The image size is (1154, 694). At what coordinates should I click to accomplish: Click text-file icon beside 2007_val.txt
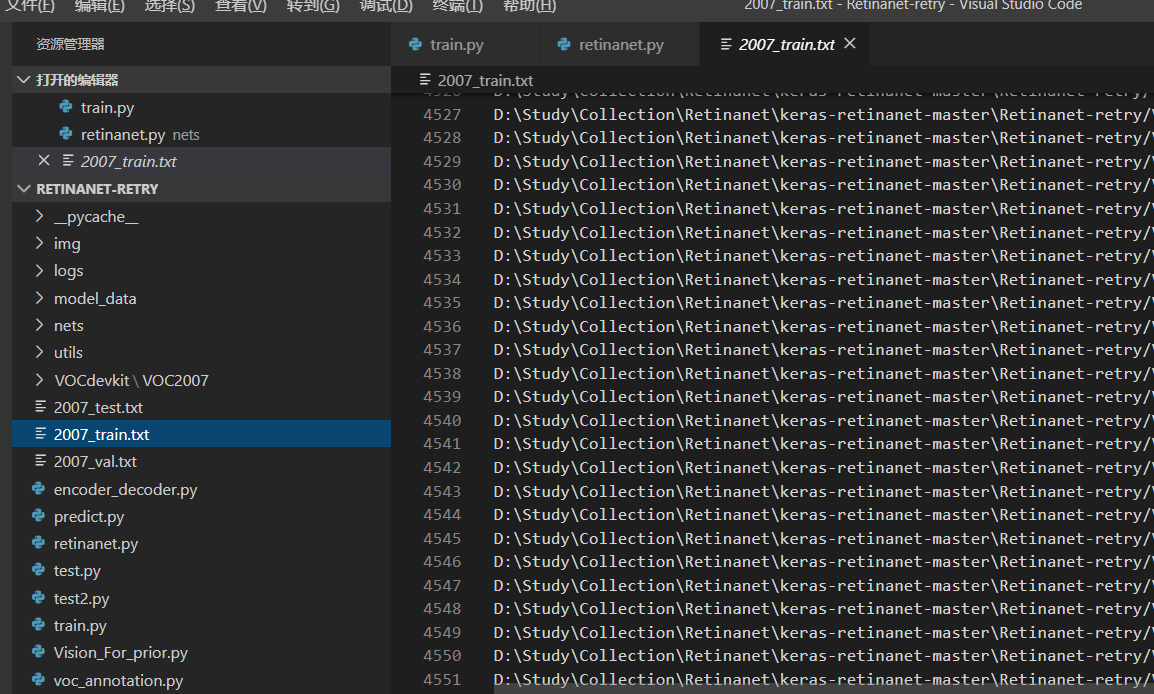40,461
